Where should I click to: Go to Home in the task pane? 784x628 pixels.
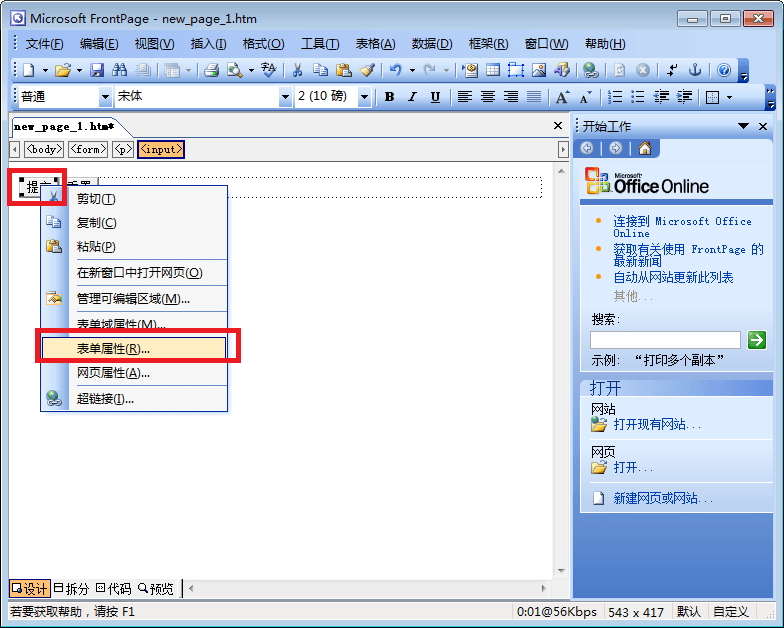(x=645, y=148)
